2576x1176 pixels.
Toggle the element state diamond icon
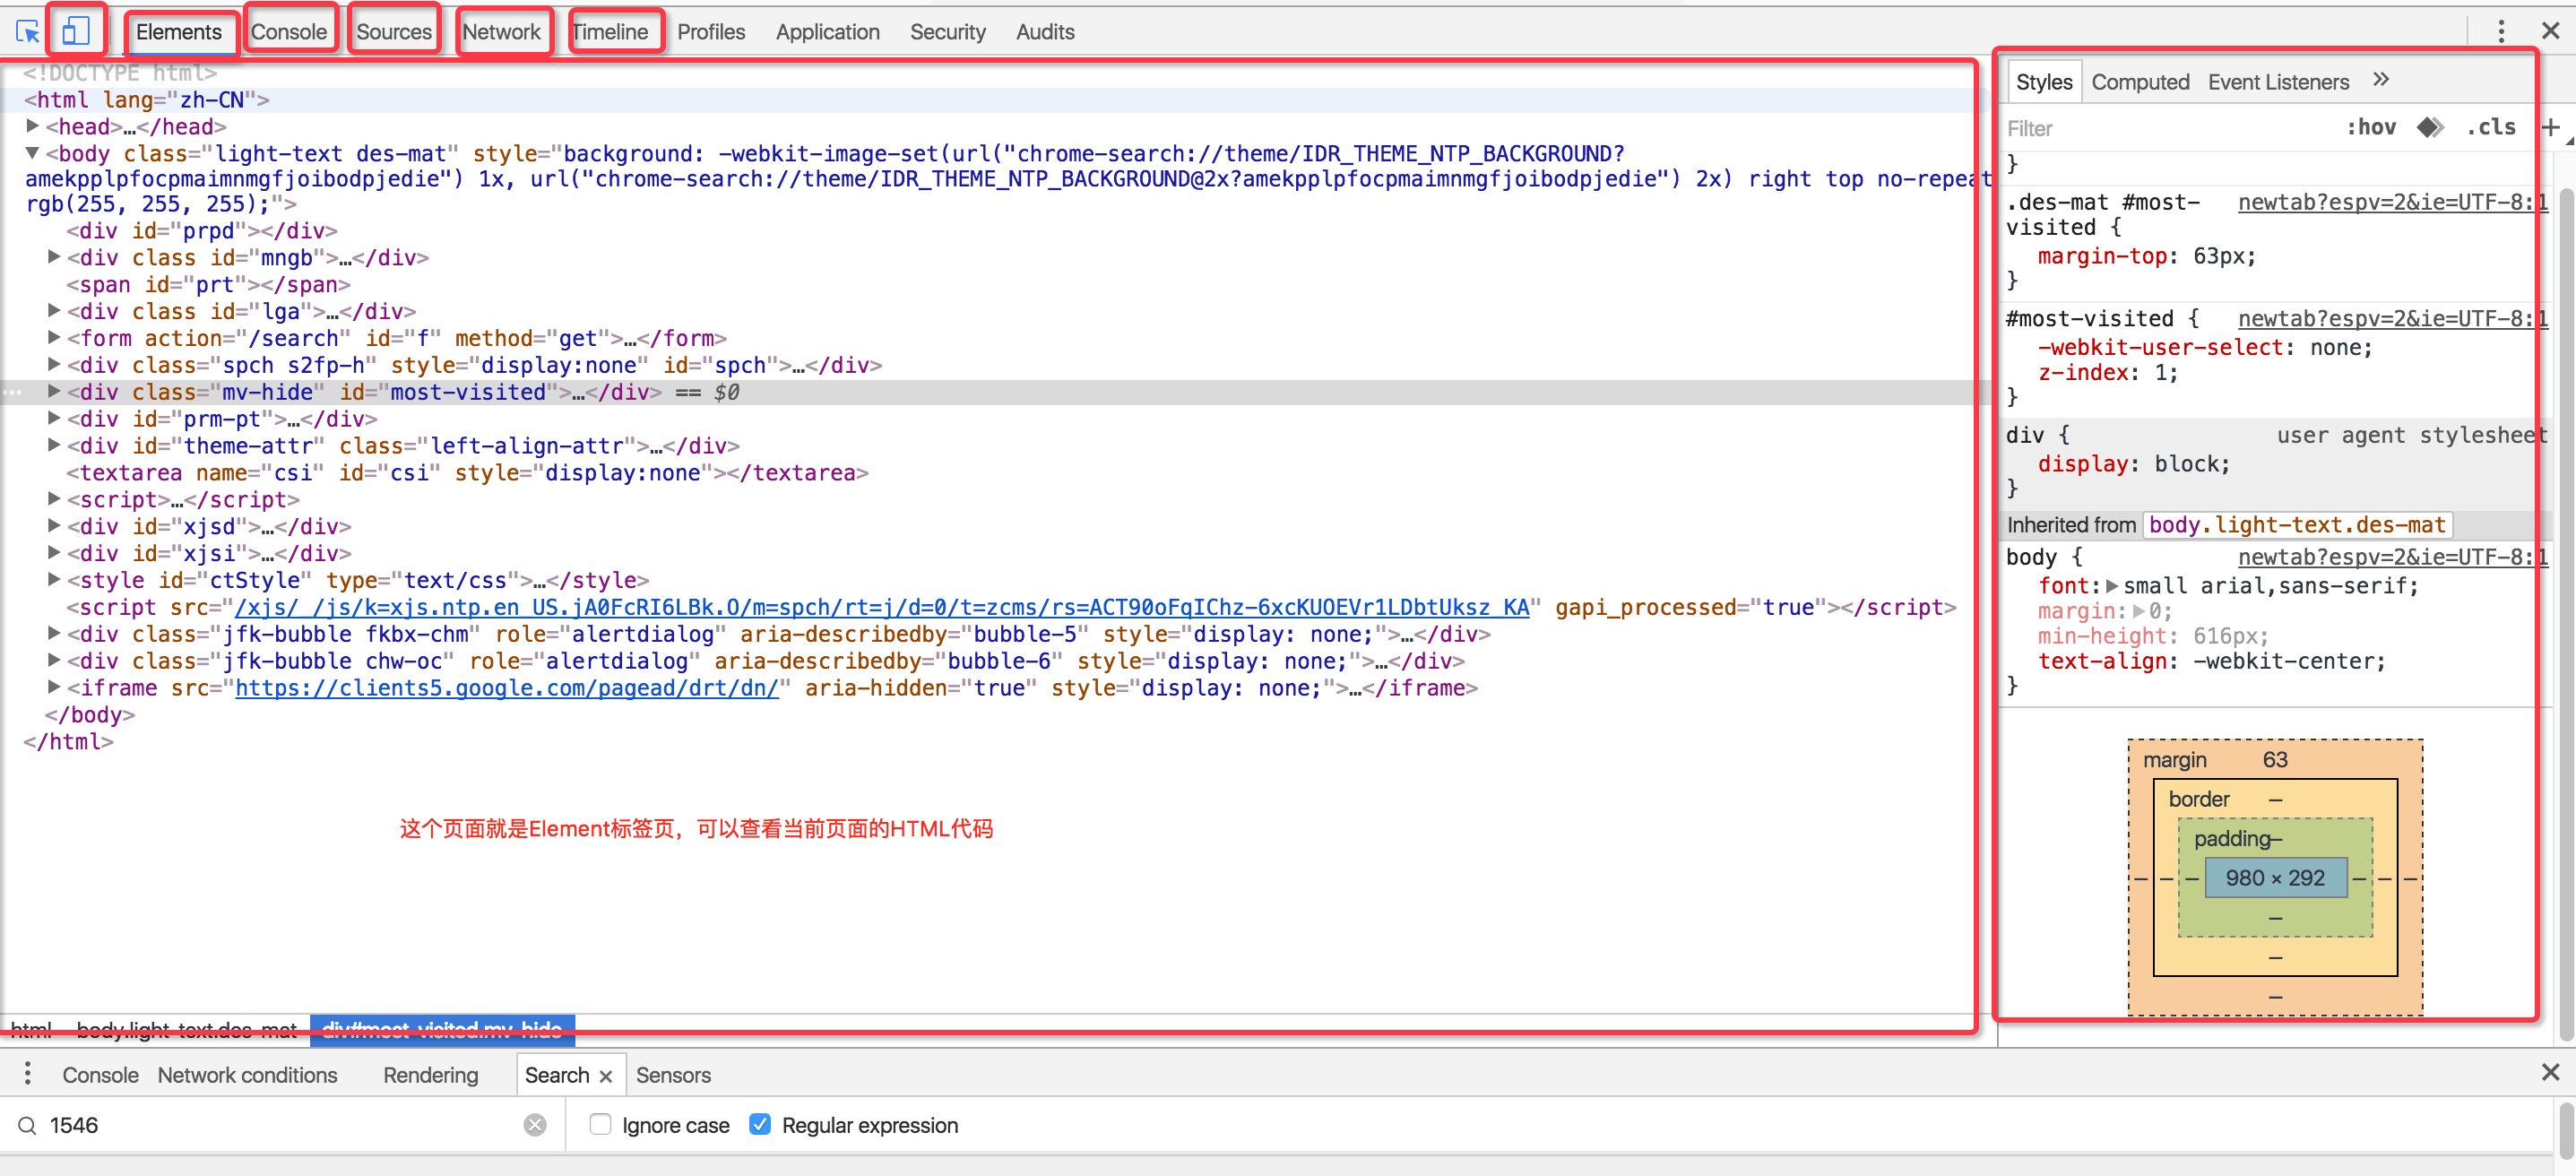coord(2430,127)
